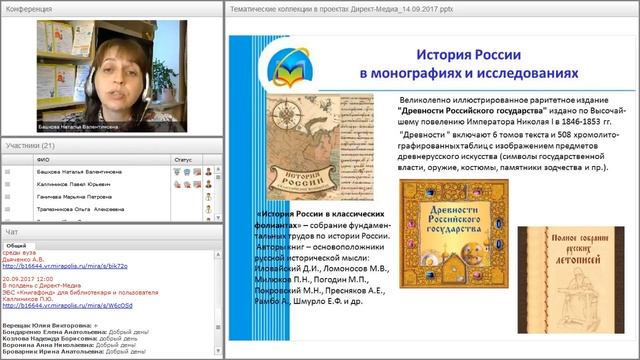Click the participant avatar icon for Трапезникова Ольга
The height and width of the screenshot is (360, 640).
click(209, 209)
